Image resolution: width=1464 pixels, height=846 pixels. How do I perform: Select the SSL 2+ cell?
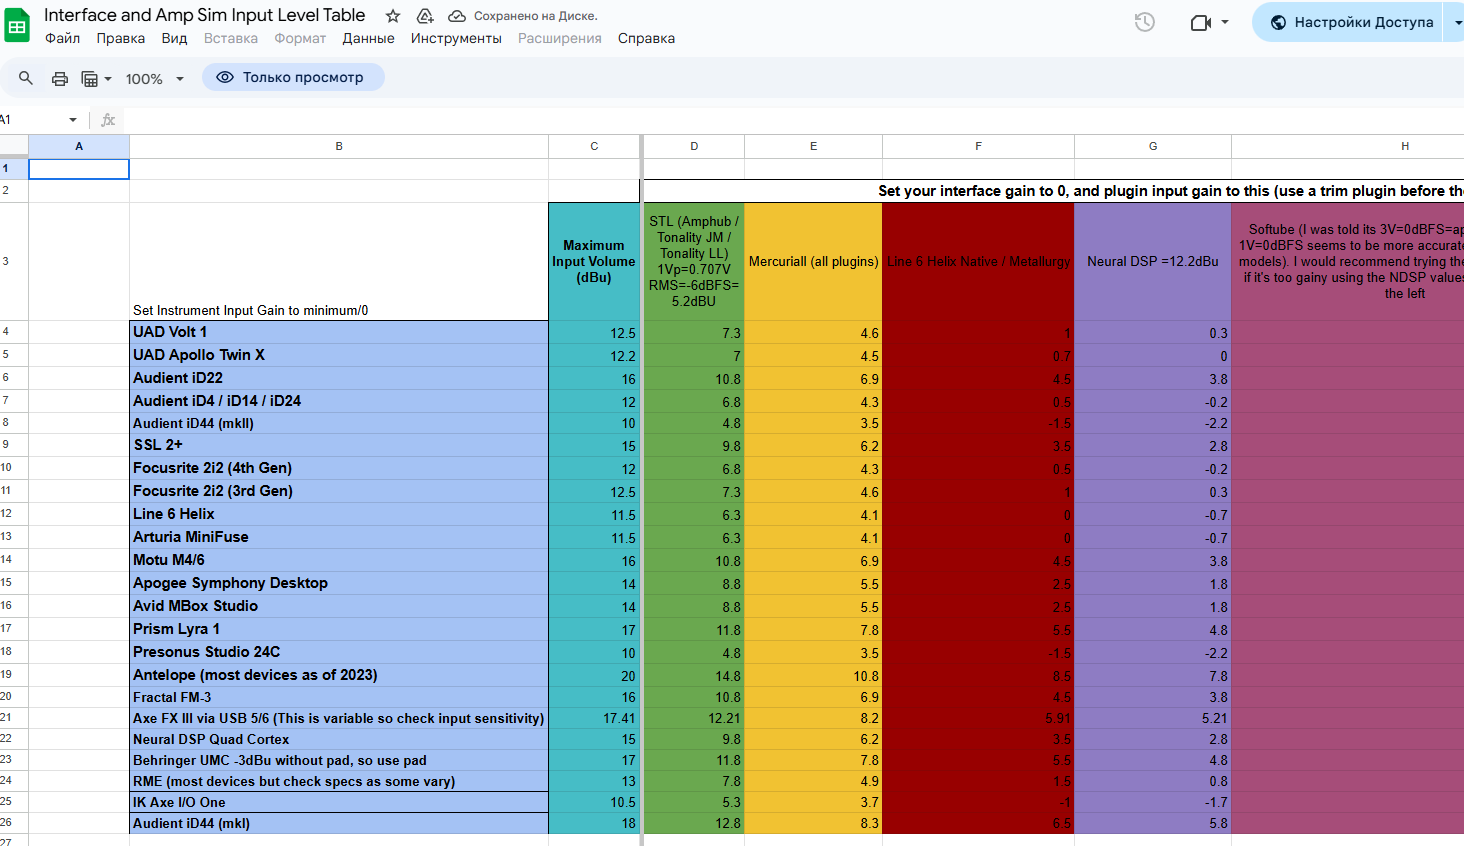(339, 445)
